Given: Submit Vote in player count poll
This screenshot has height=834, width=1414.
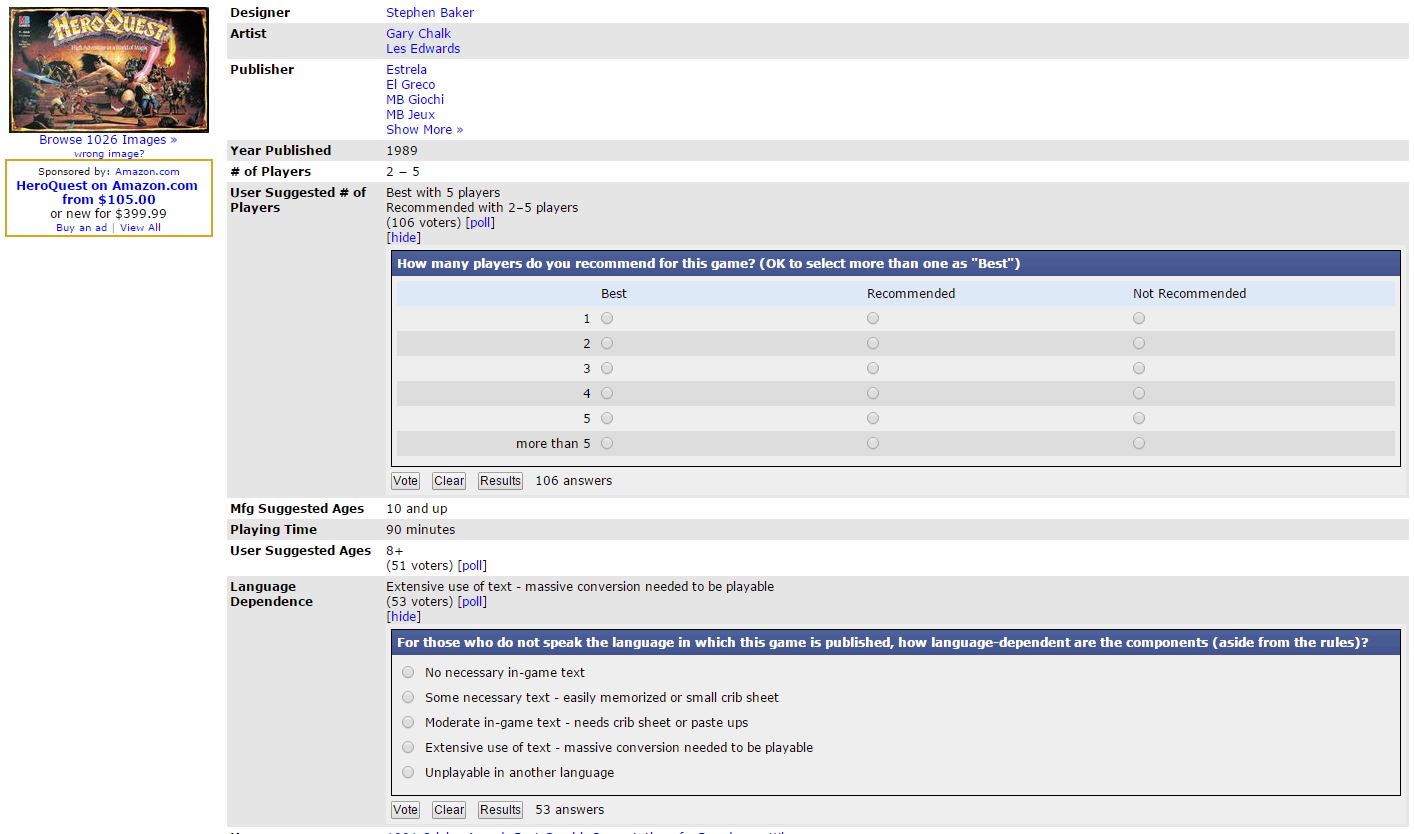Looking at the screenshot, I should 405,481.
